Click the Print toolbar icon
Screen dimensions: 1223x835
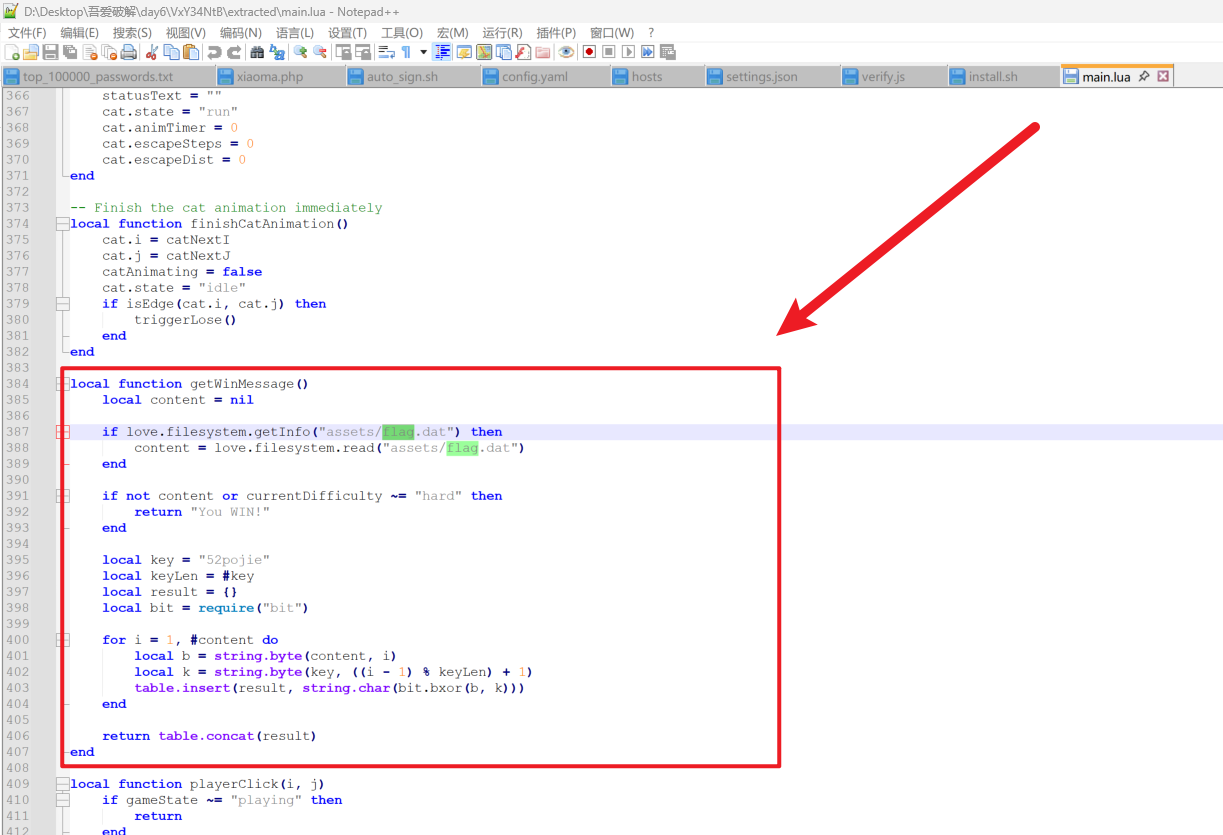click(130, 52)
